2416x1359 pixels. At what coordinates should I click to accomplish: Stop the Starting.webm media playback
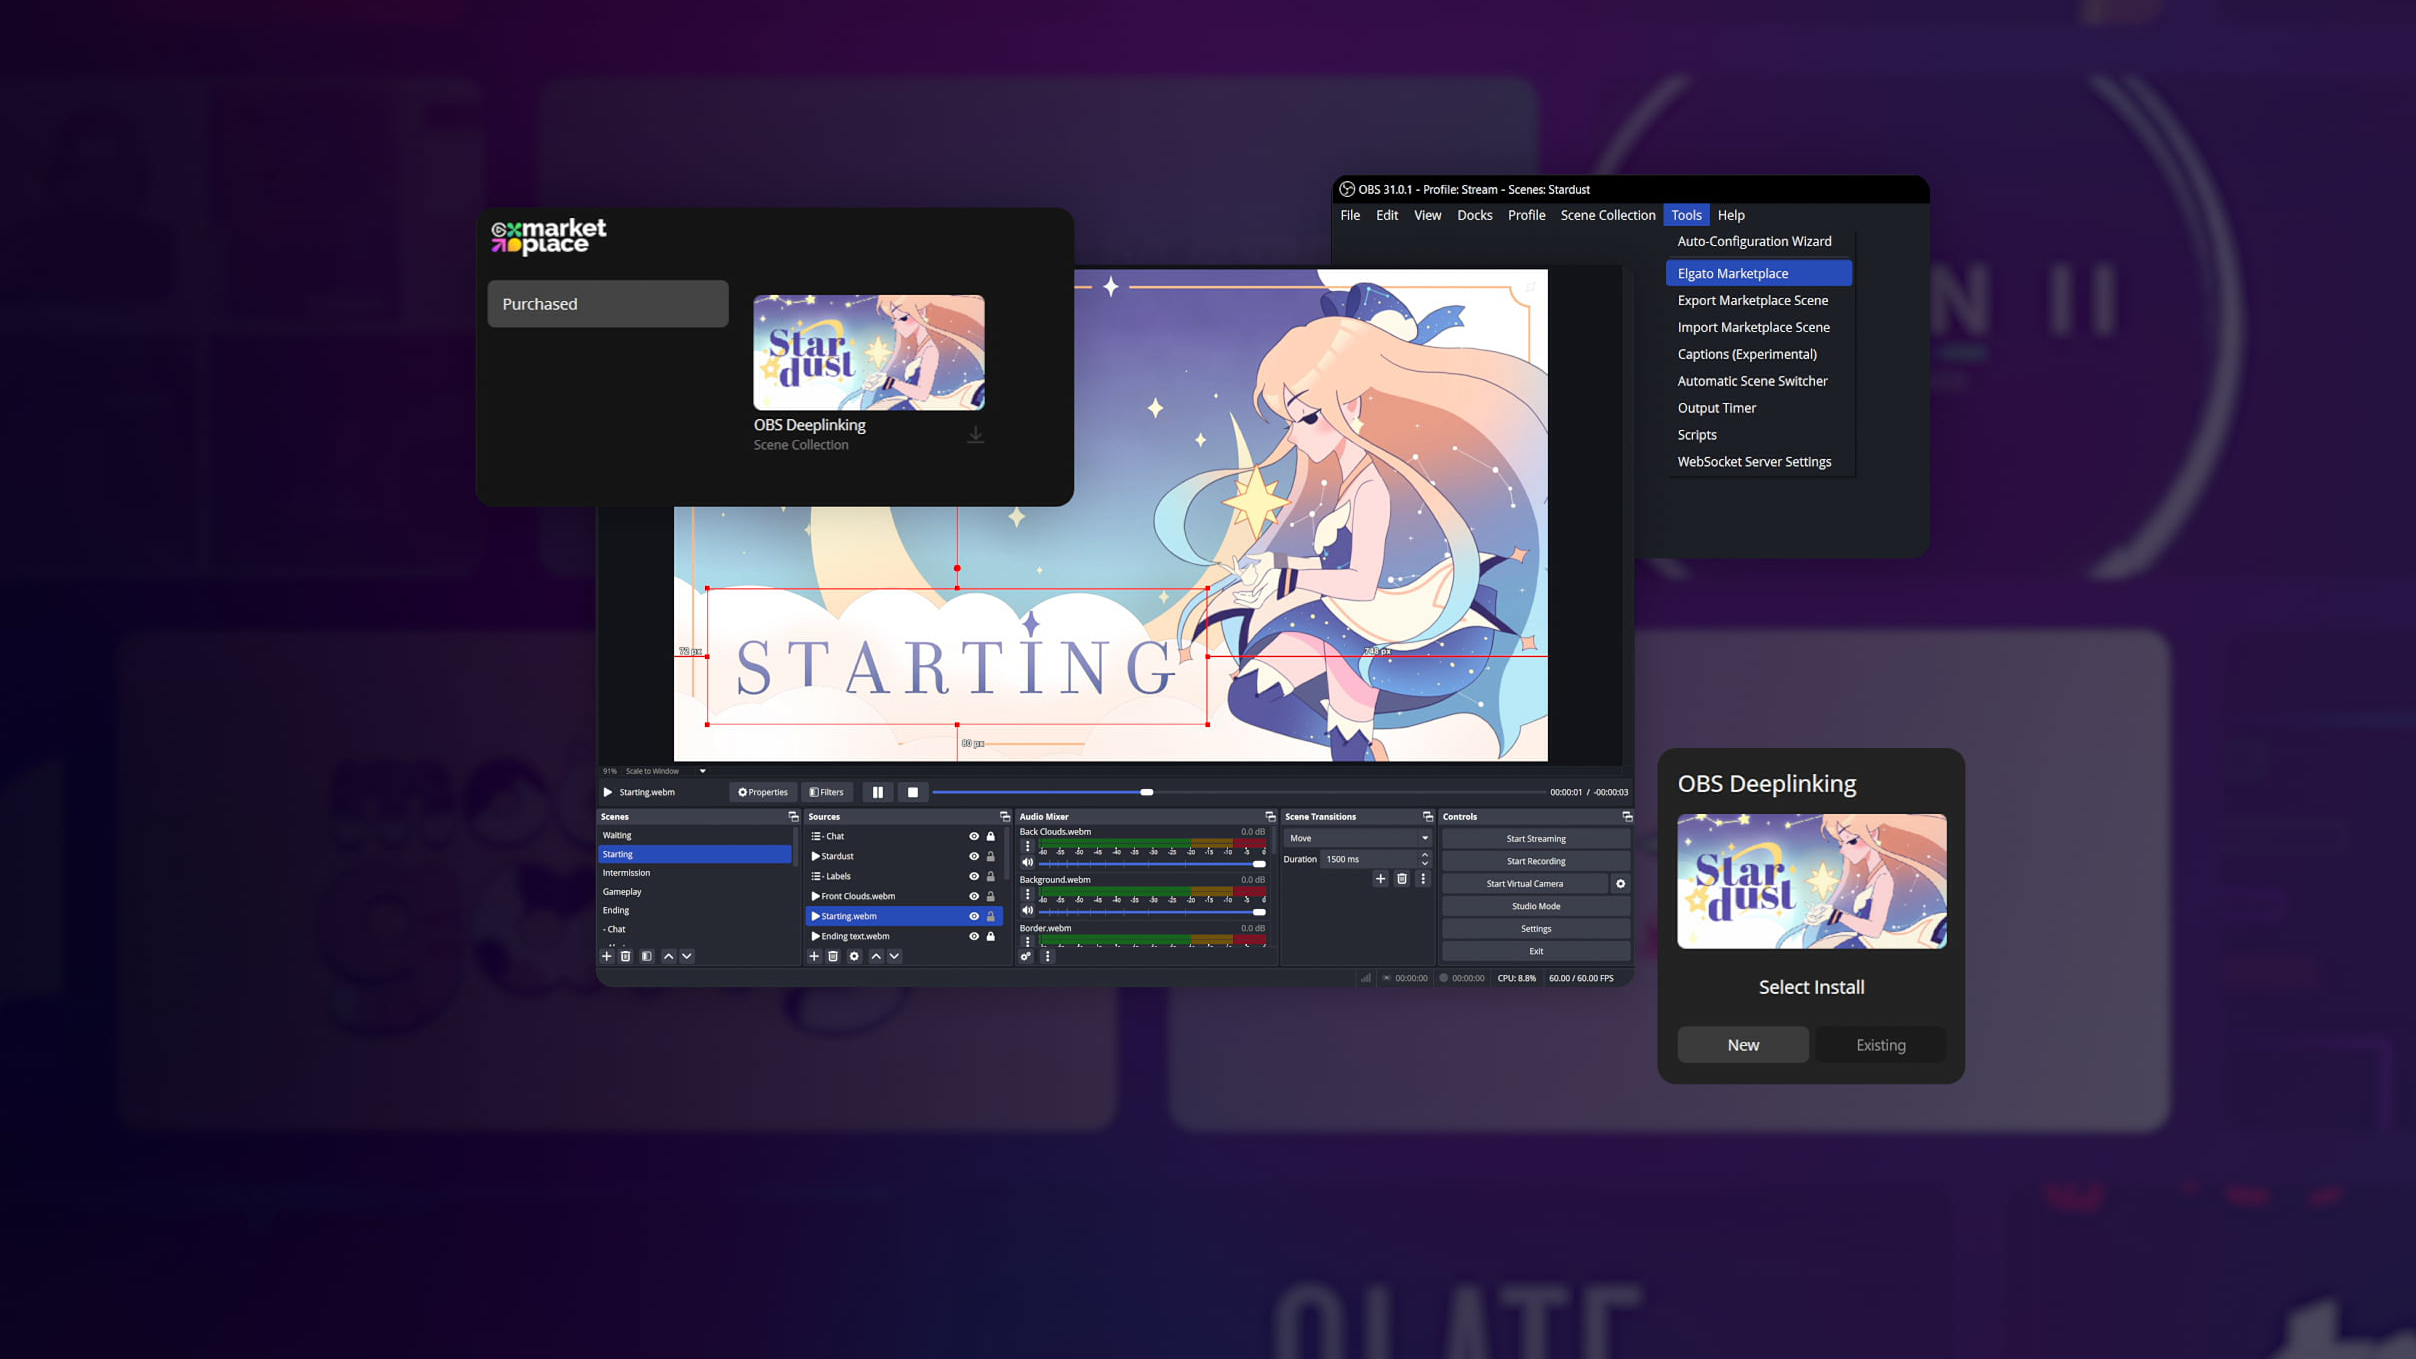912,792
